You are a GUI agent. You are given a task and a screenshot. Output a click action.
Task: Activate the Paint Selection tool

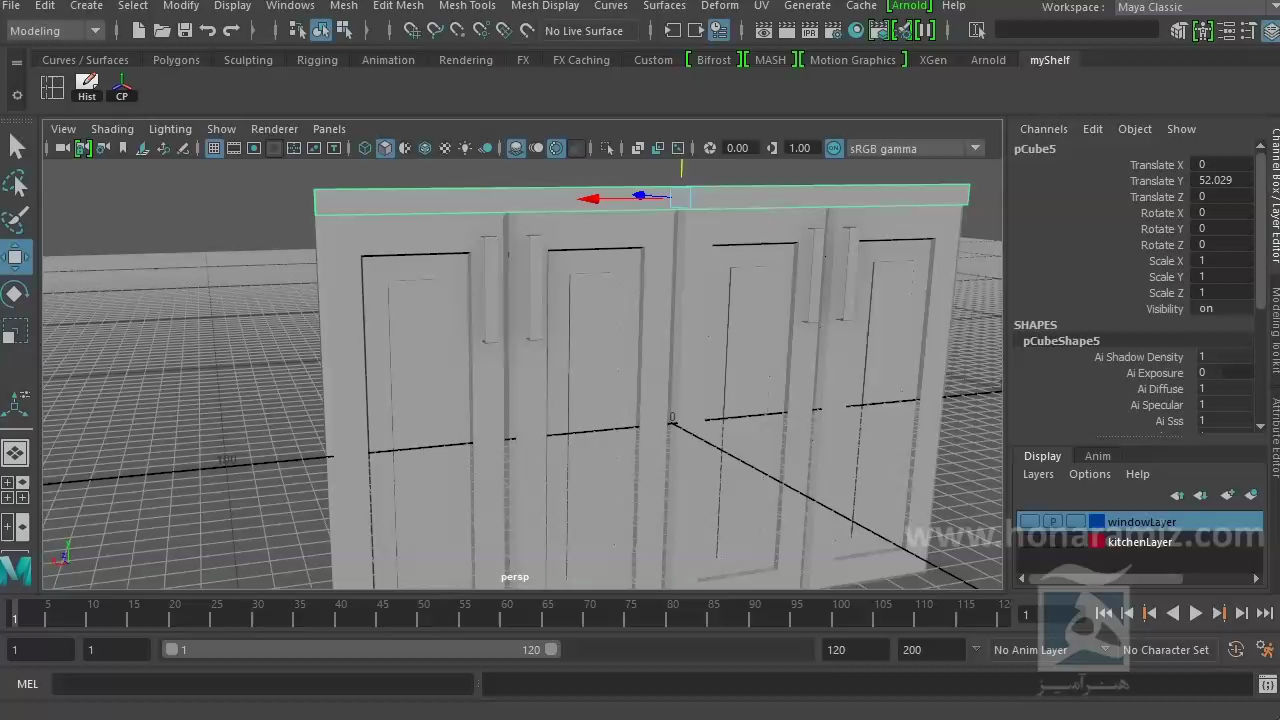(x=16, y=220)
